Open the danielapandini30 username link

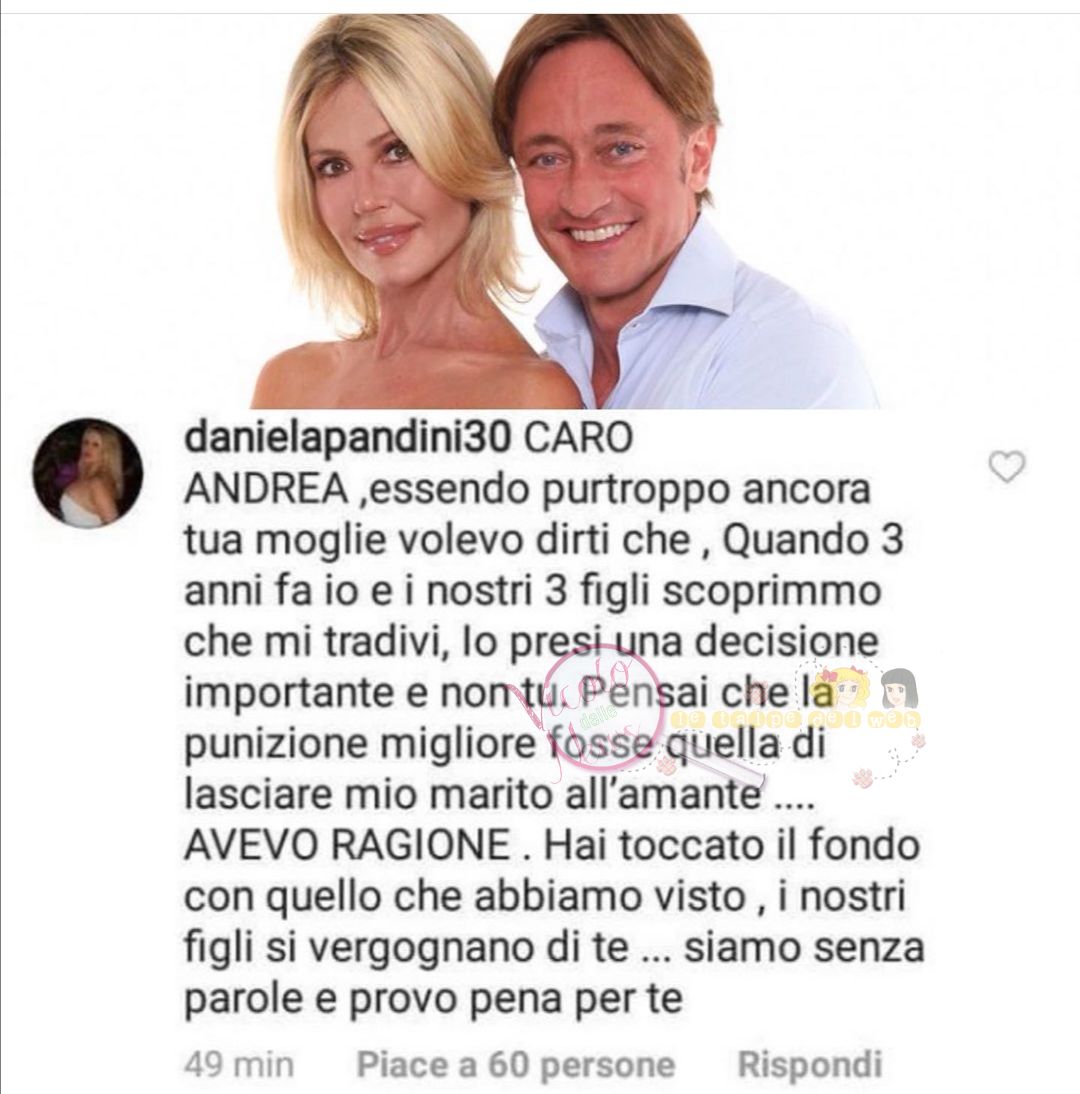click(348, 438)
